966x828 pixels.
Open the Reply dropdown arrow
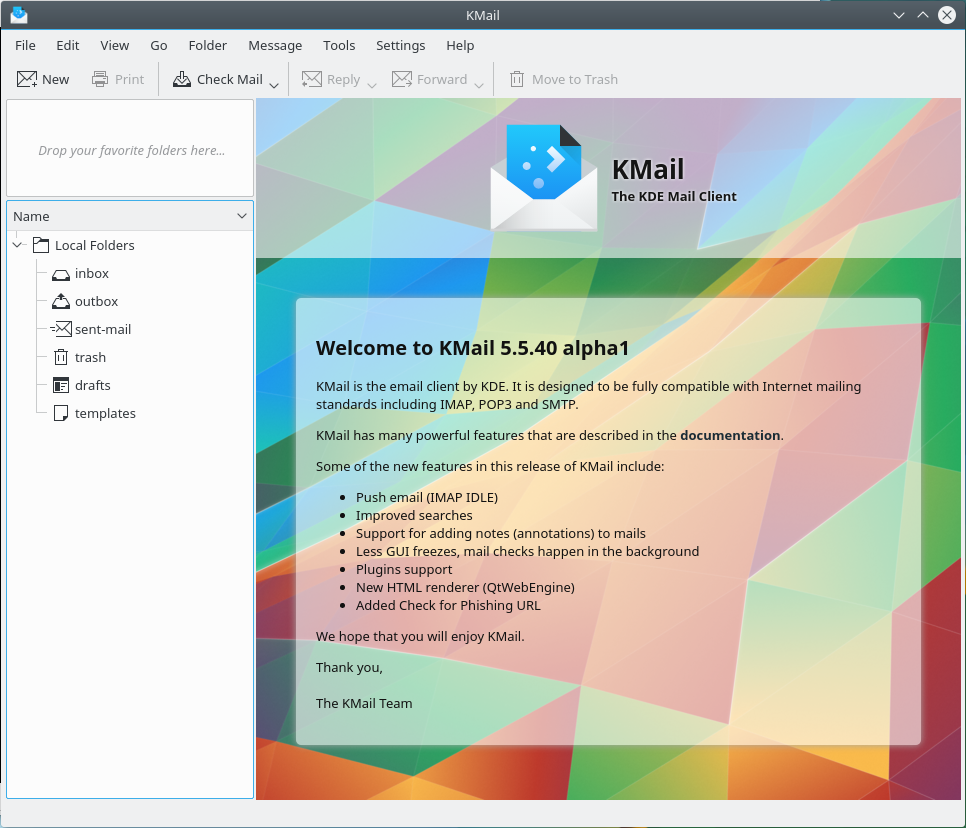point(372,84)
